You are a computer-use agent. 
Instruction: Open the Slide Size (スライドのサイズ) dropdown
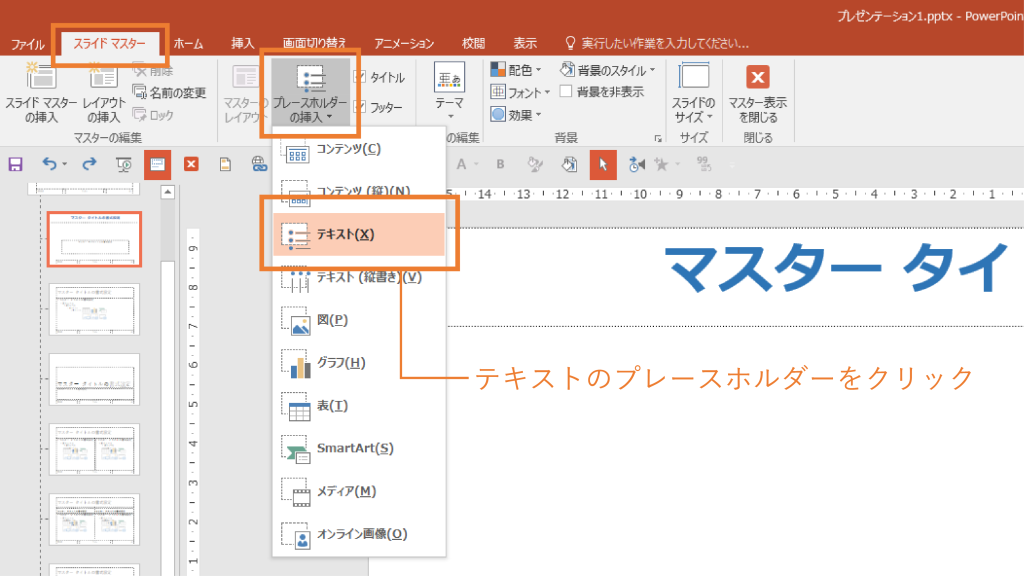coord(694,93)
